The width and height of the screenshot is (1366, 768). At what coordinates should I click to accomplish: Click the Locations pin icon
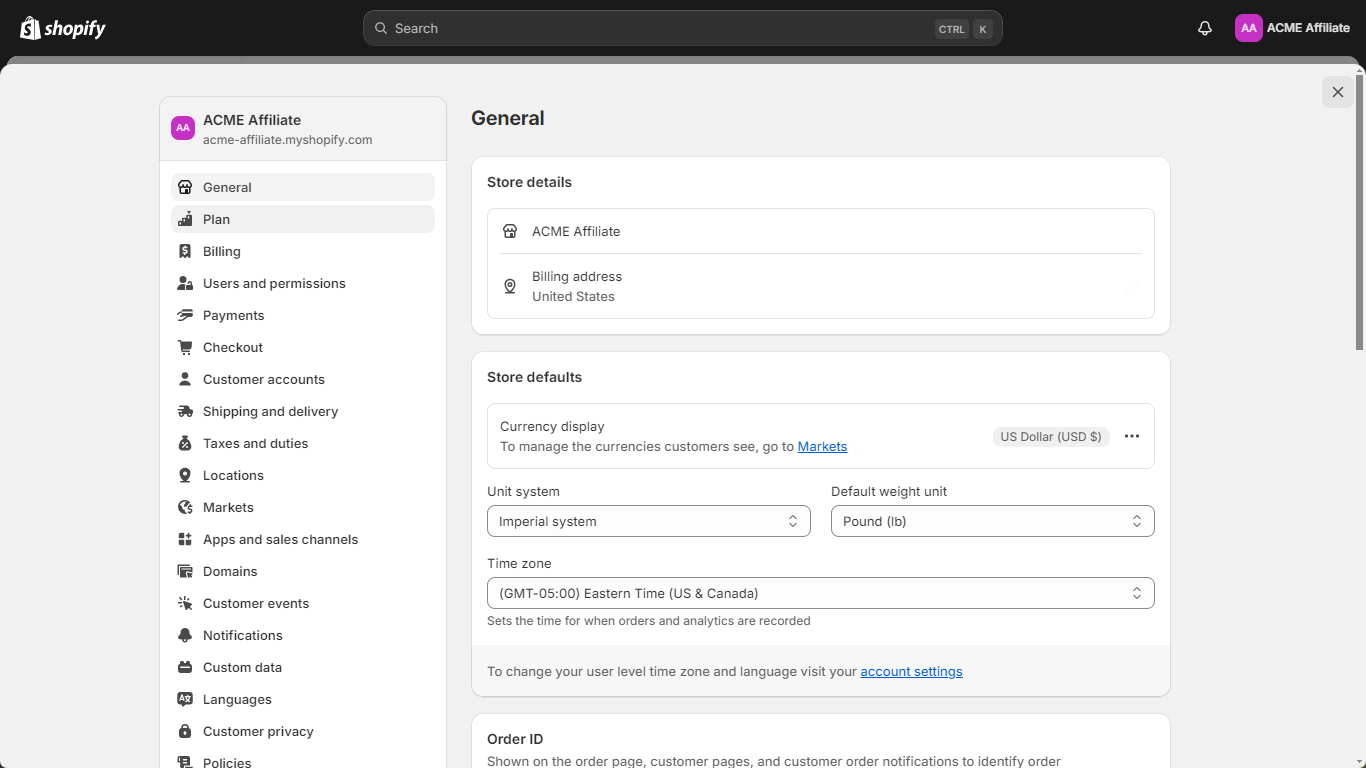coord(185,475)
